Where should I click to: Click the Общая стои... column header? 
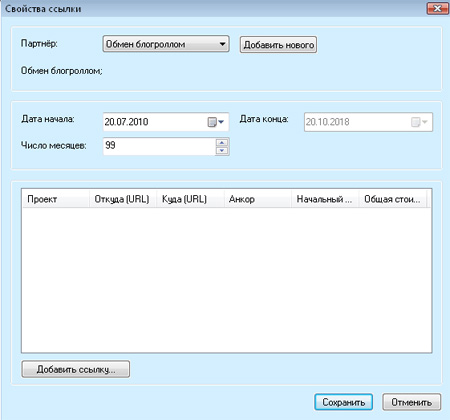[x=392, y=199]
